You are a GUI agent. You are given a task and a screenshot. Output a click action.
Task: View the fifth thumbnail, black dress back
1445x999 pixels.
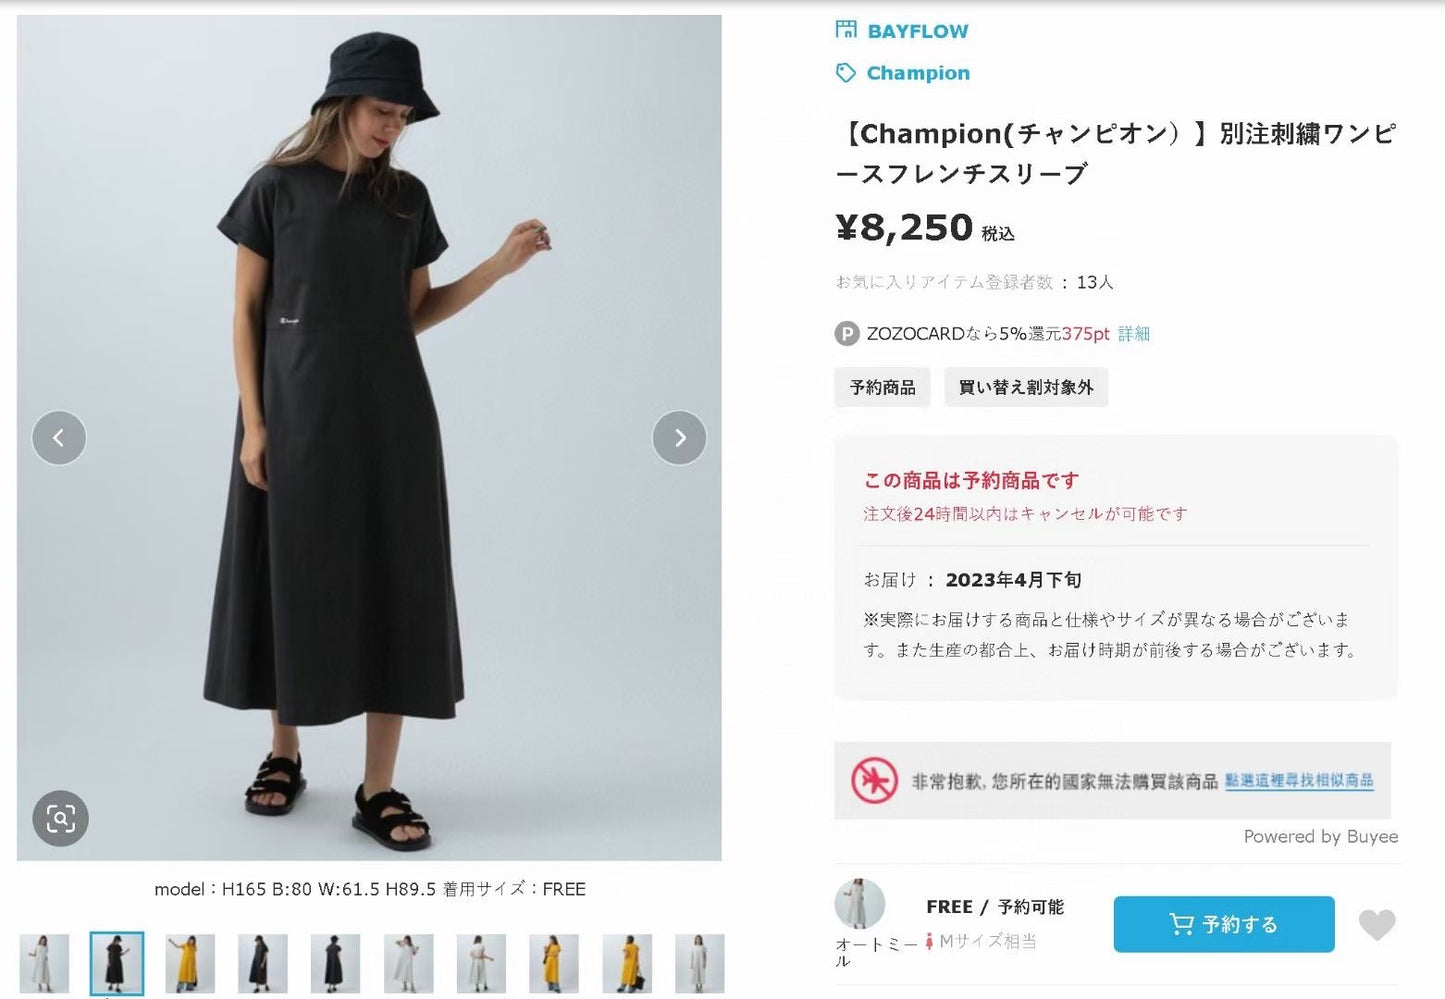[x=335, y=963]
